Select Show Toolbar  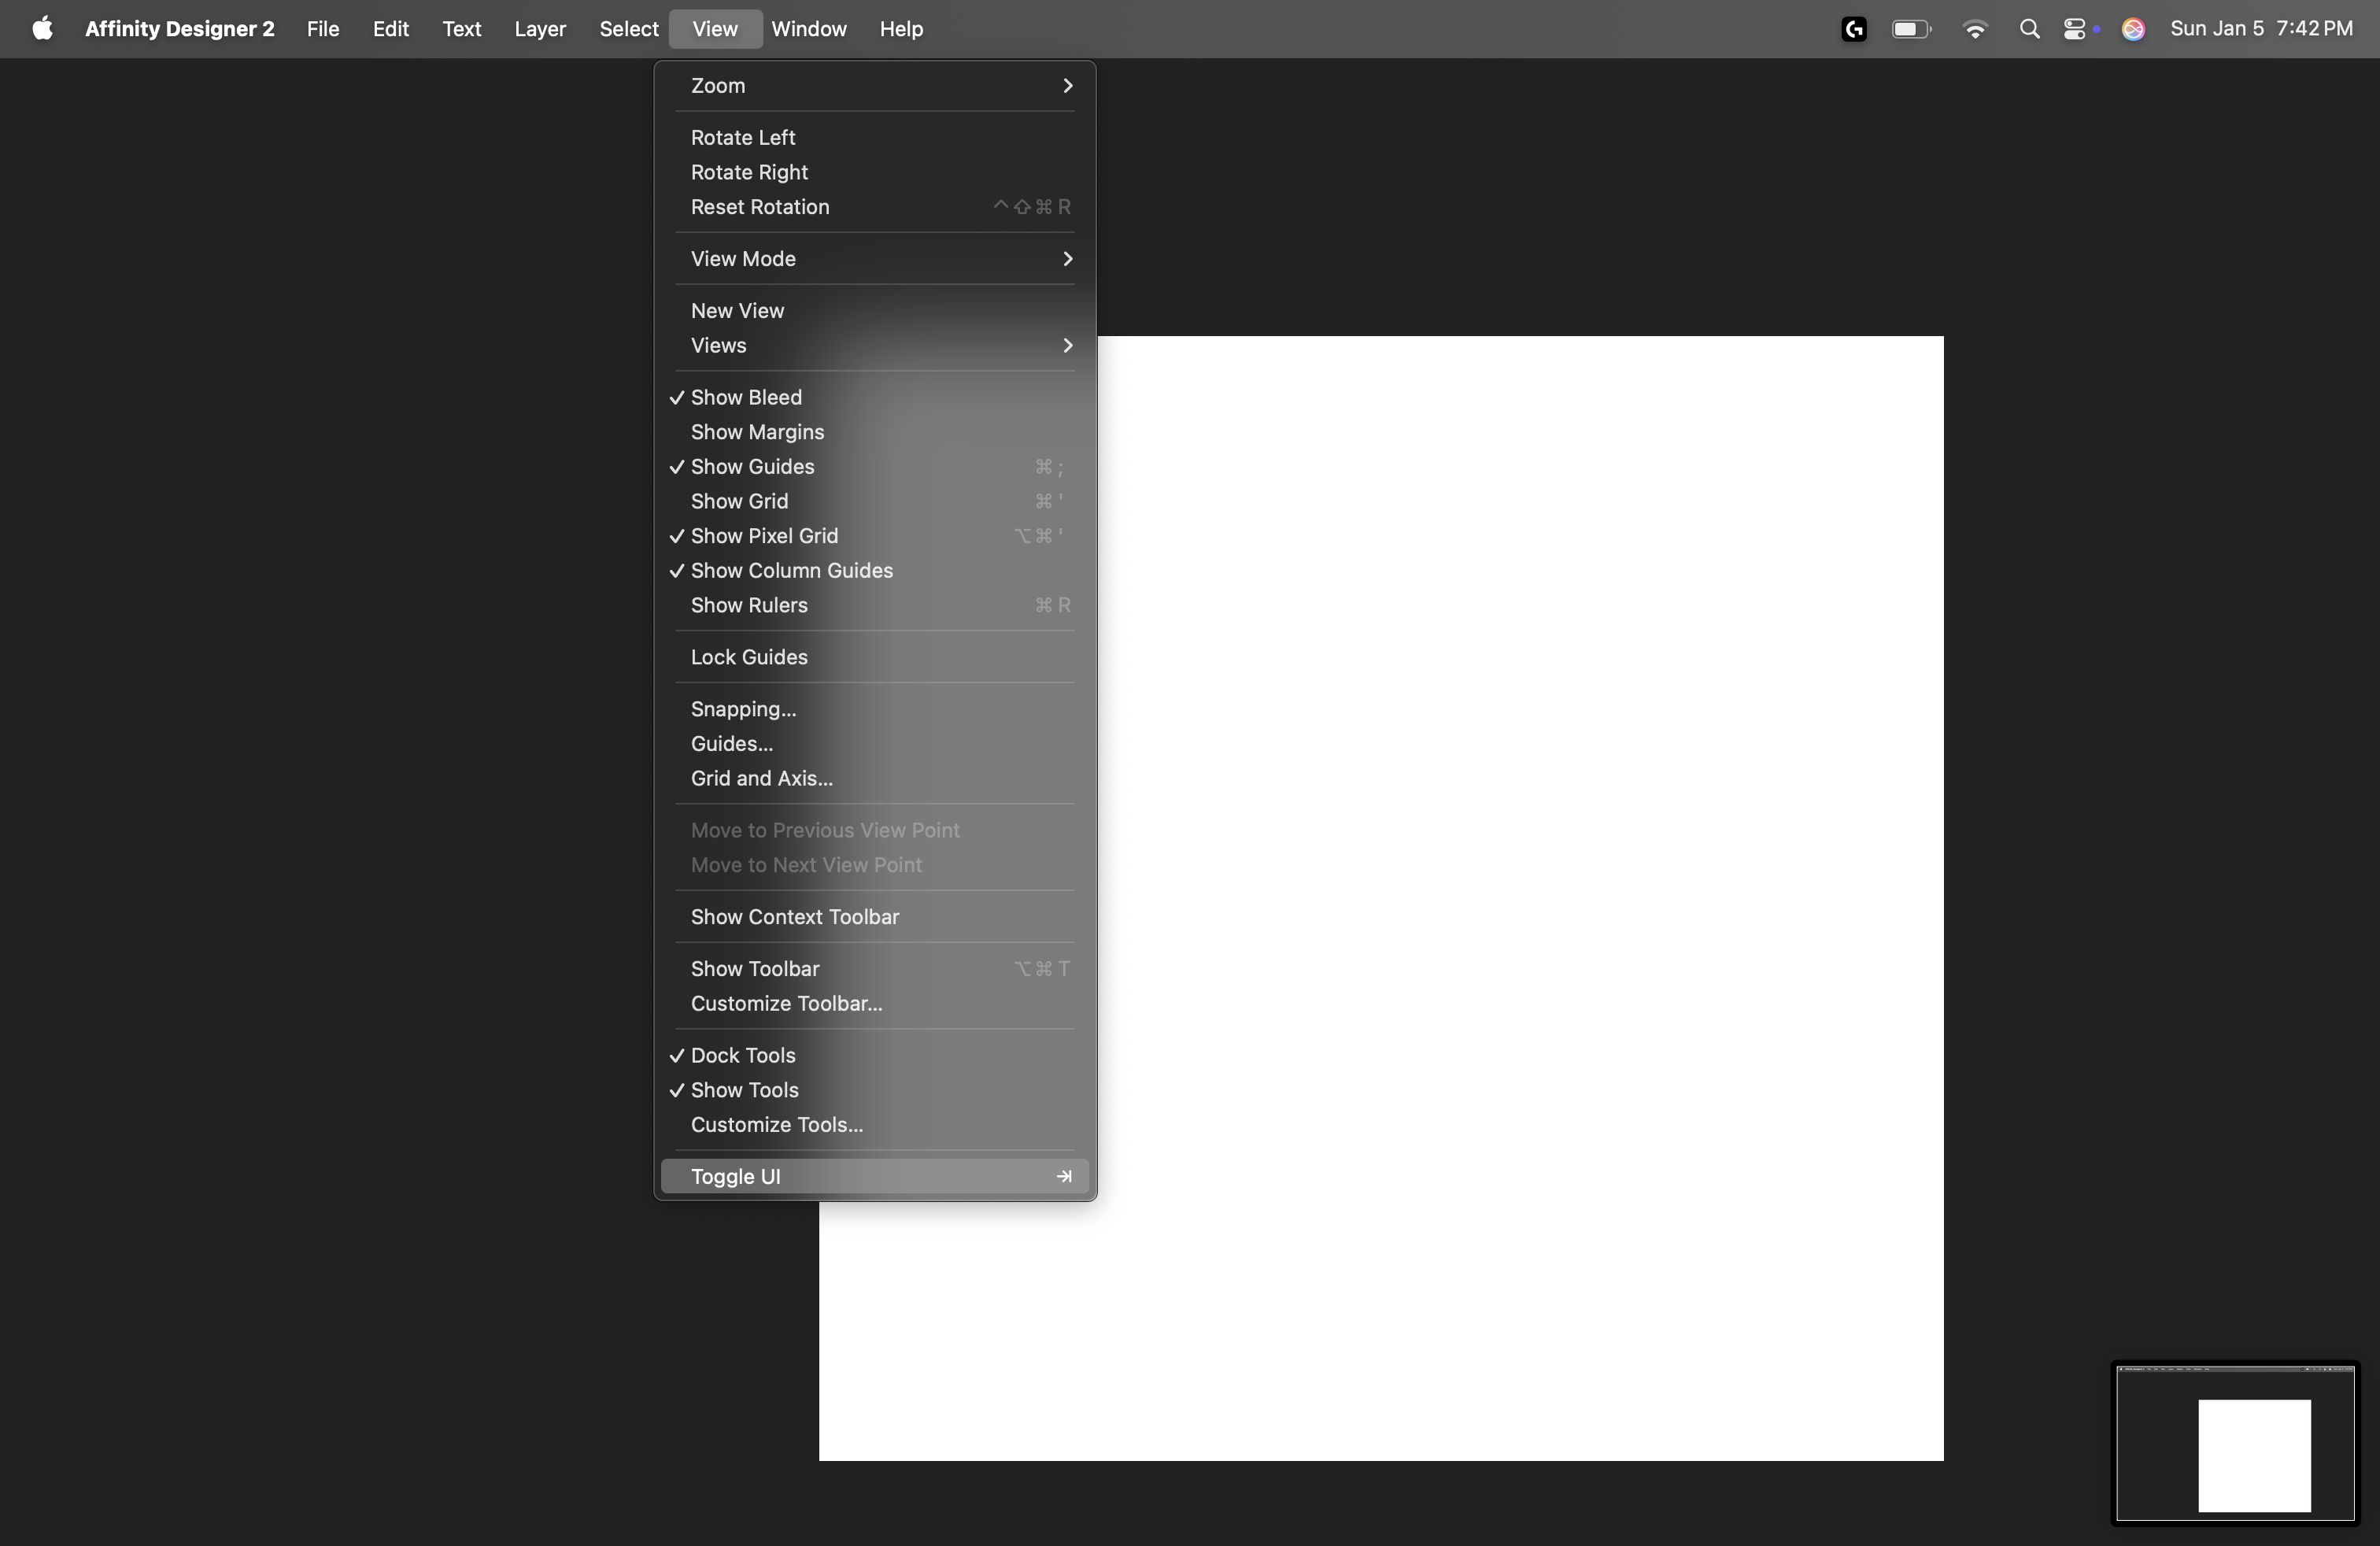click(875, 969)
